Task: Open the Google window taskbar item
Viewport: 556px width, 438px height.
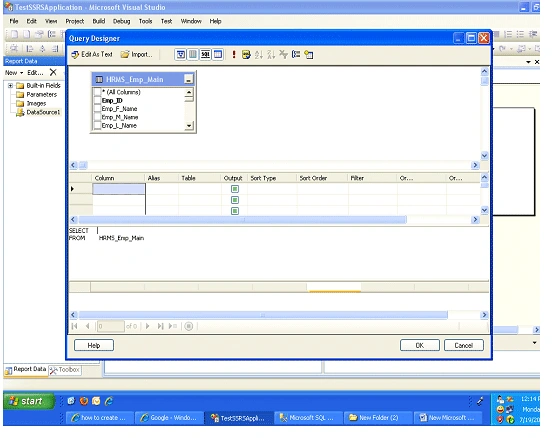Action: coord(169,418)
